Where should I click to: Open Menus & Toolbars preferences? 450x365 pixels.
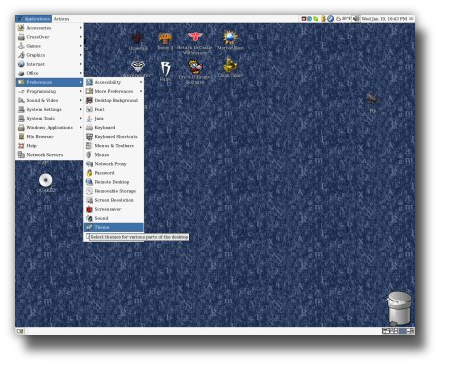114,146
